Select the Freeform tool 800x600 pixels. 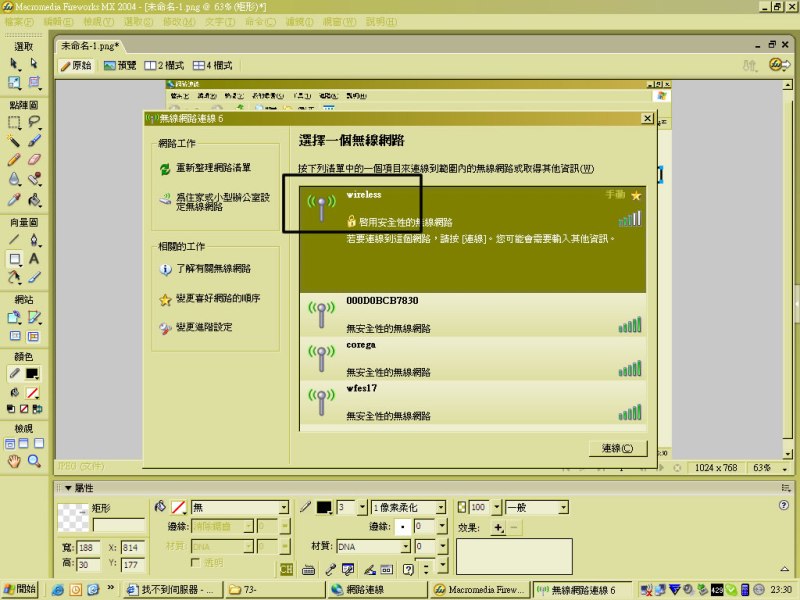(x=14, y=277)
